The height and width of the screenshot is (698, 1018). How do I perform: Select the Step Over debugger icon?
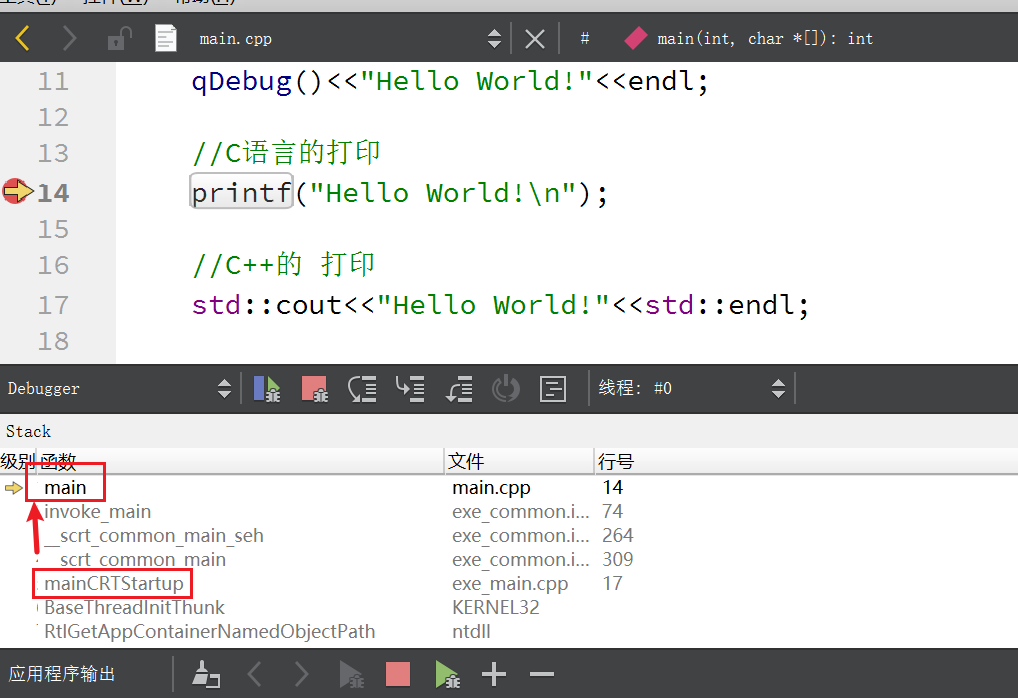tap(362, 388)
